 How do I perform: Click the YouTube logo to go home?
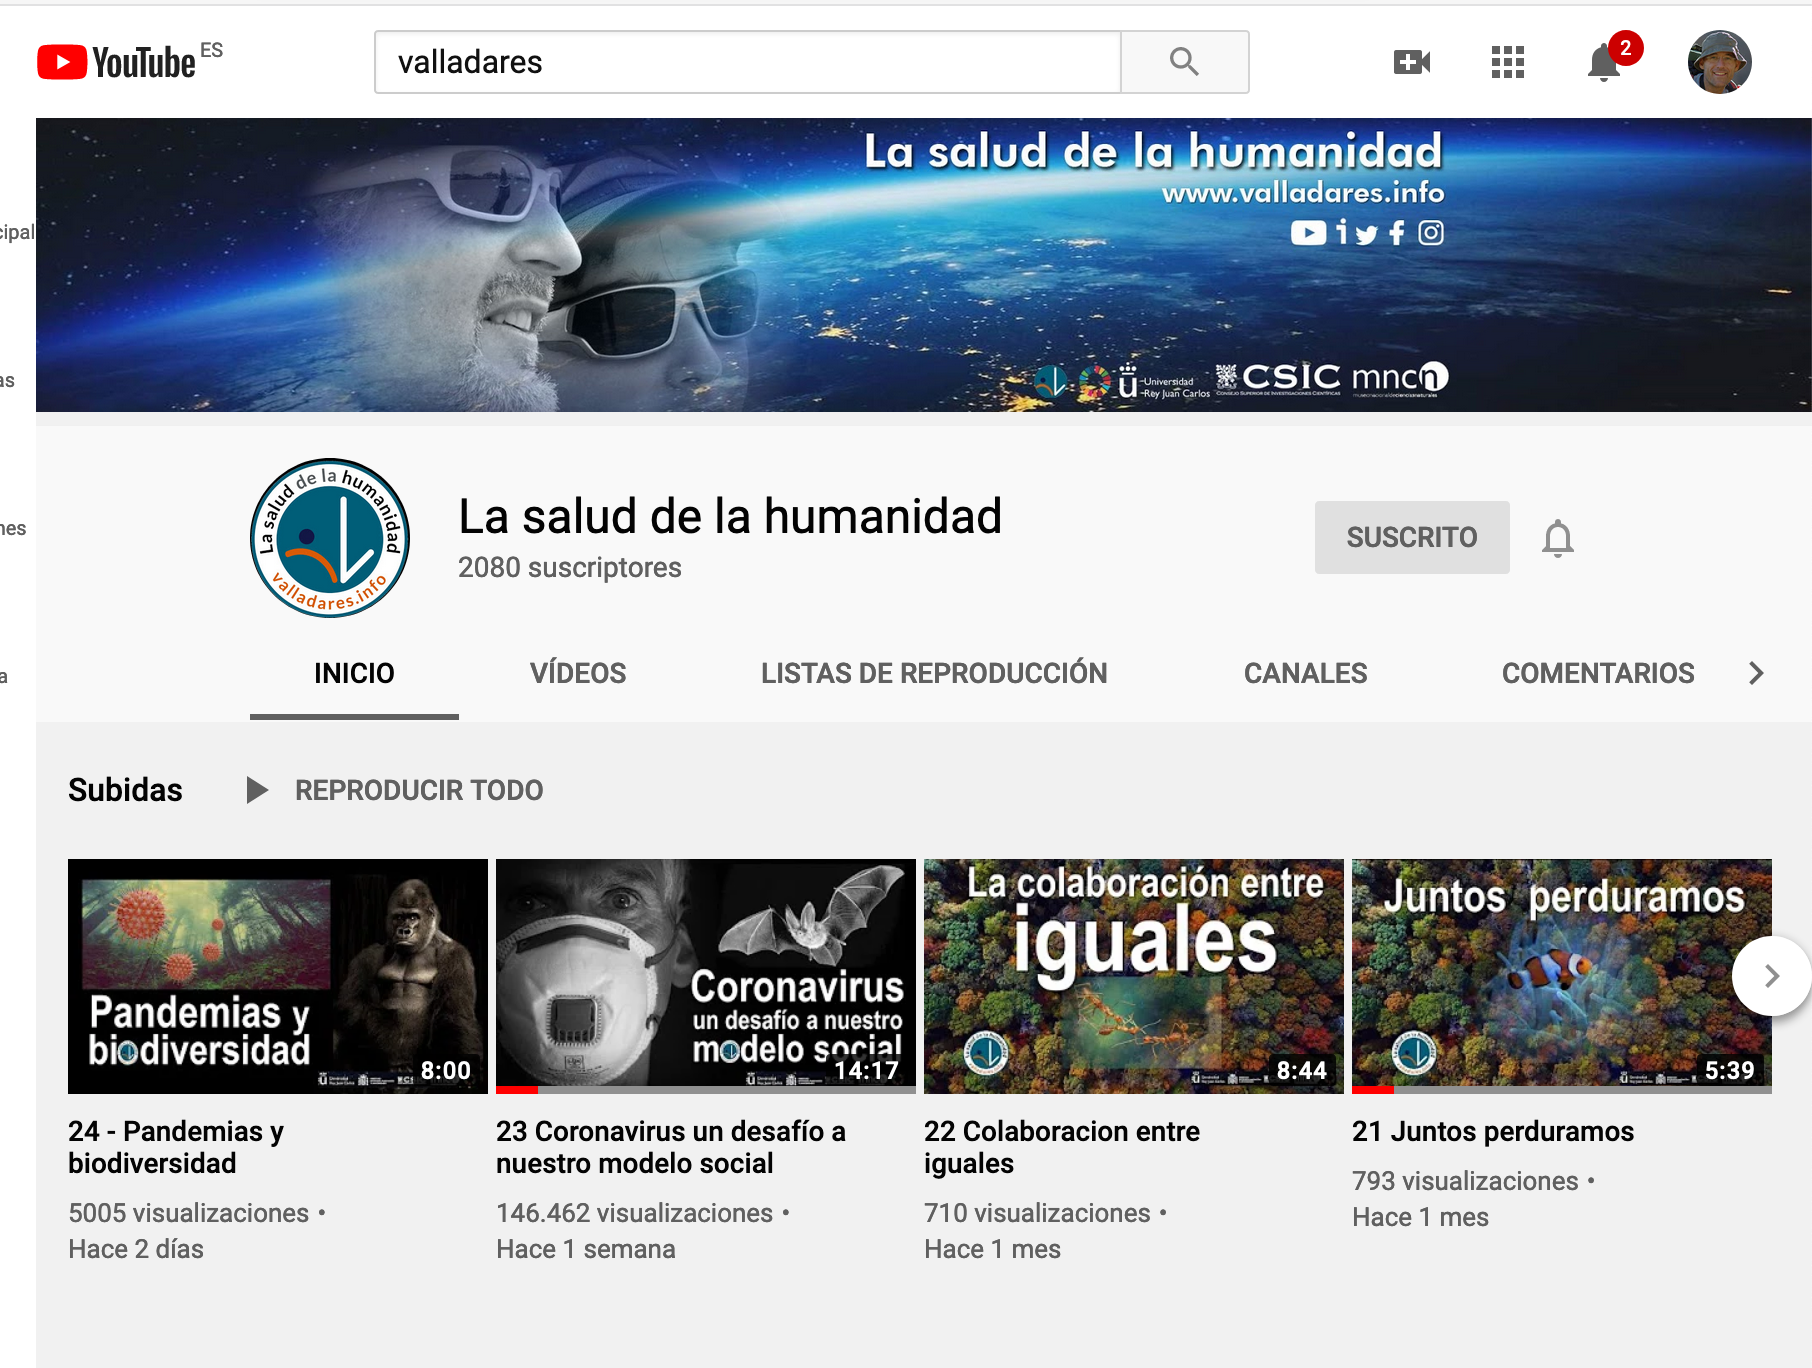(117, 62)
